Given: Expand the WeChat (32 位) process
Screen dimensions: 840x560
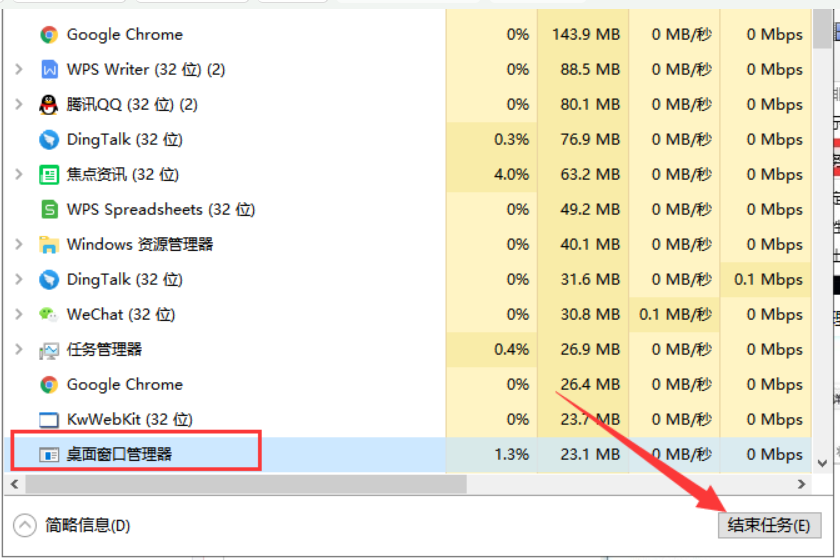Looking at the screenshot, I should [19, 315].
